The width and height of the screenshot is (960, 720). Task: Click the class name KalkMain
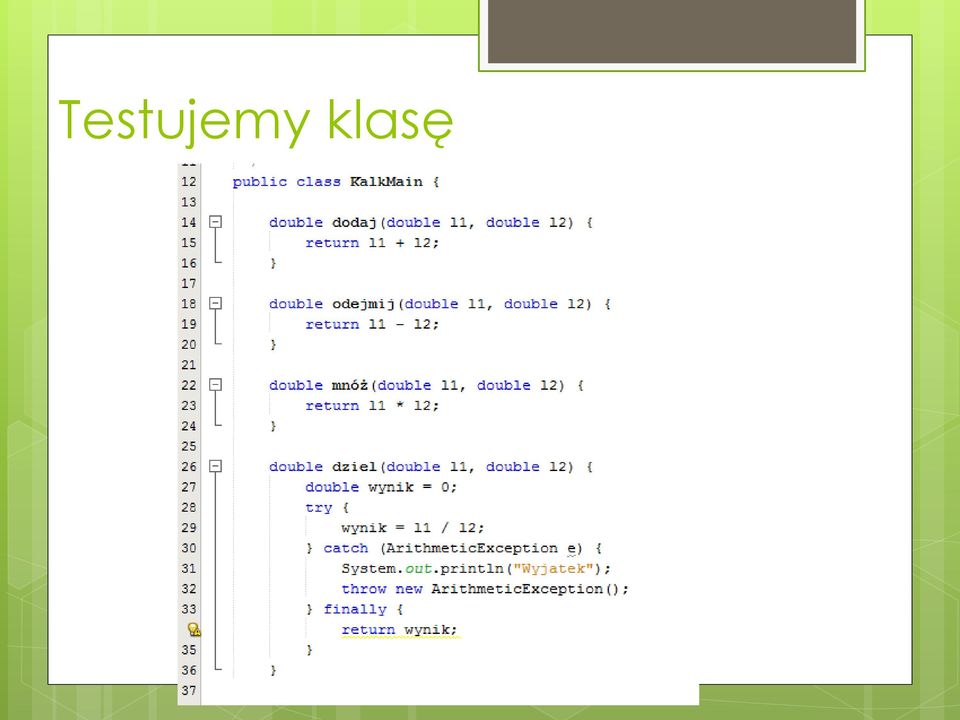[x=386, y=182]
